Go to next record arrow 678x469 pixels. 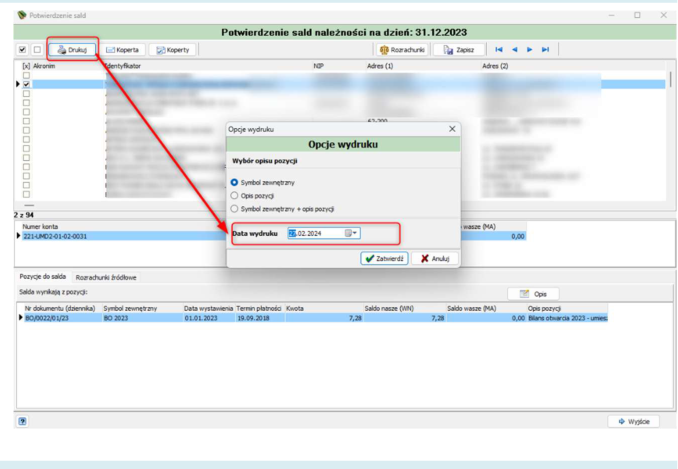pyautogui.click(x=530, y=50)
